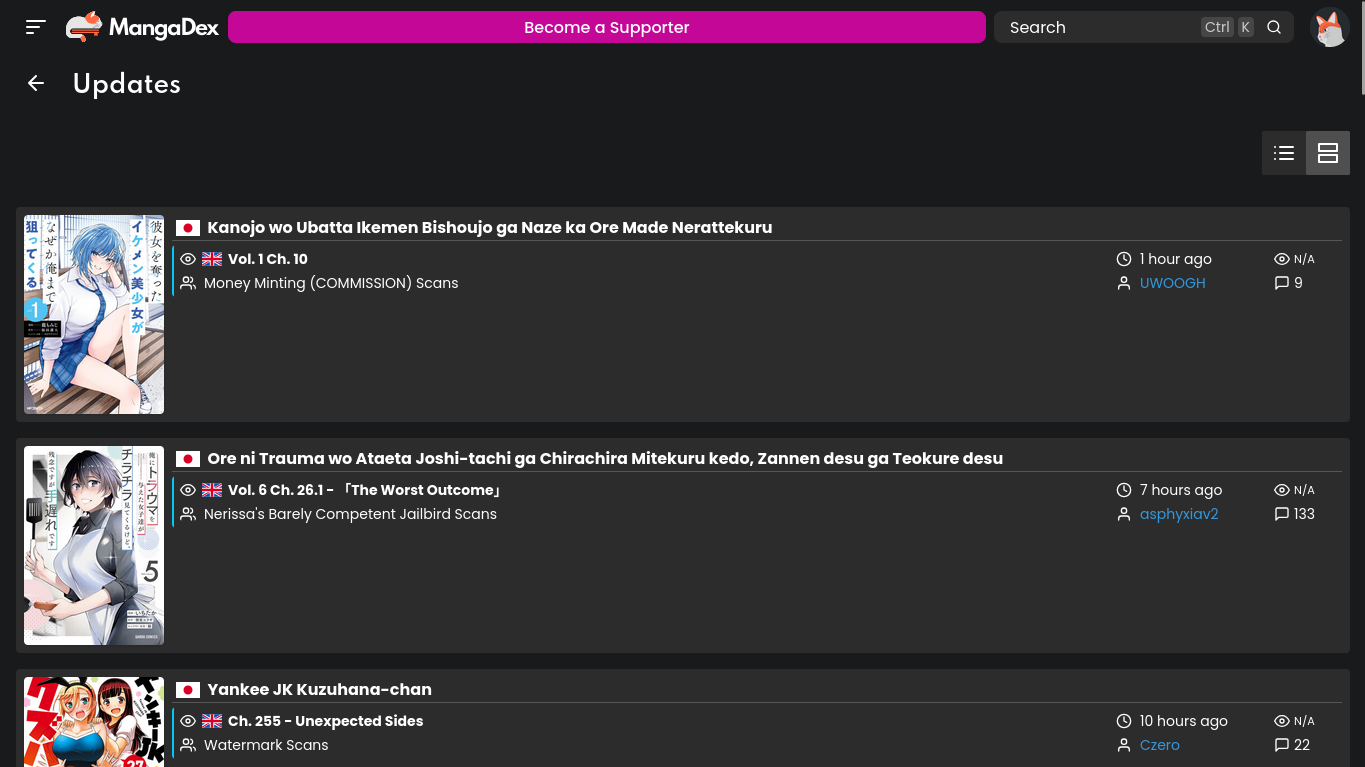Image resolution: width=1365 pixels, height=767 pixels.
Task: Toggle read eye icon for Ch. 255
Action: [188, 721]
